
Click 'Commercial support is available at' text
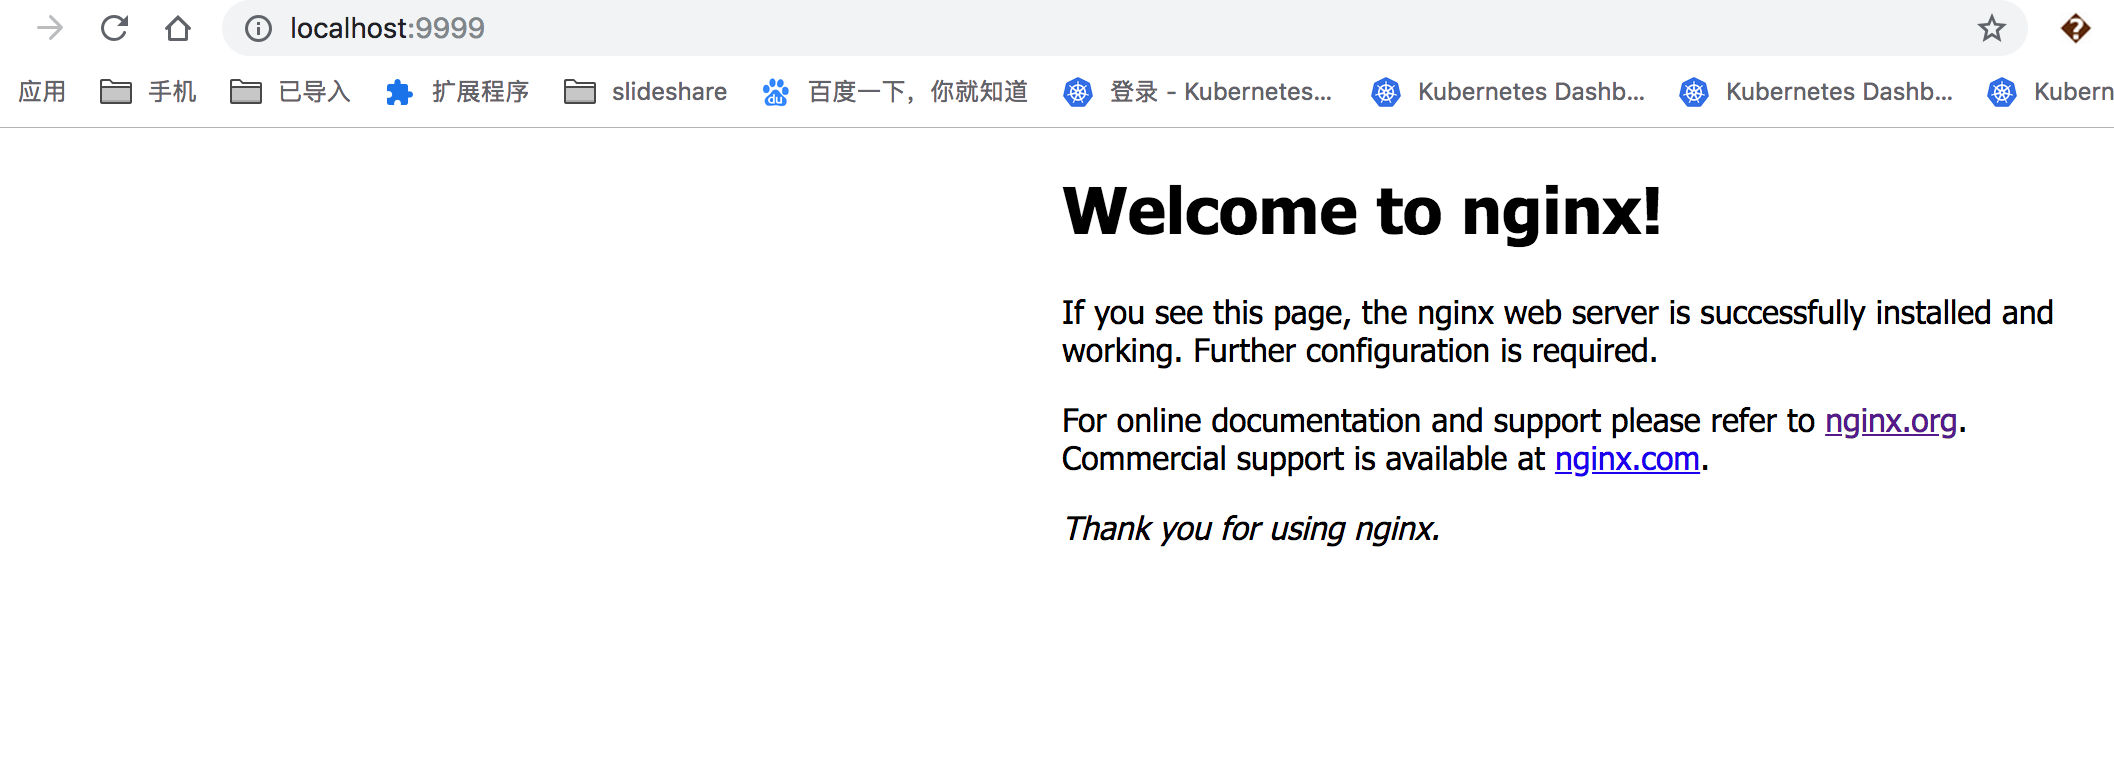(1304, 459)
